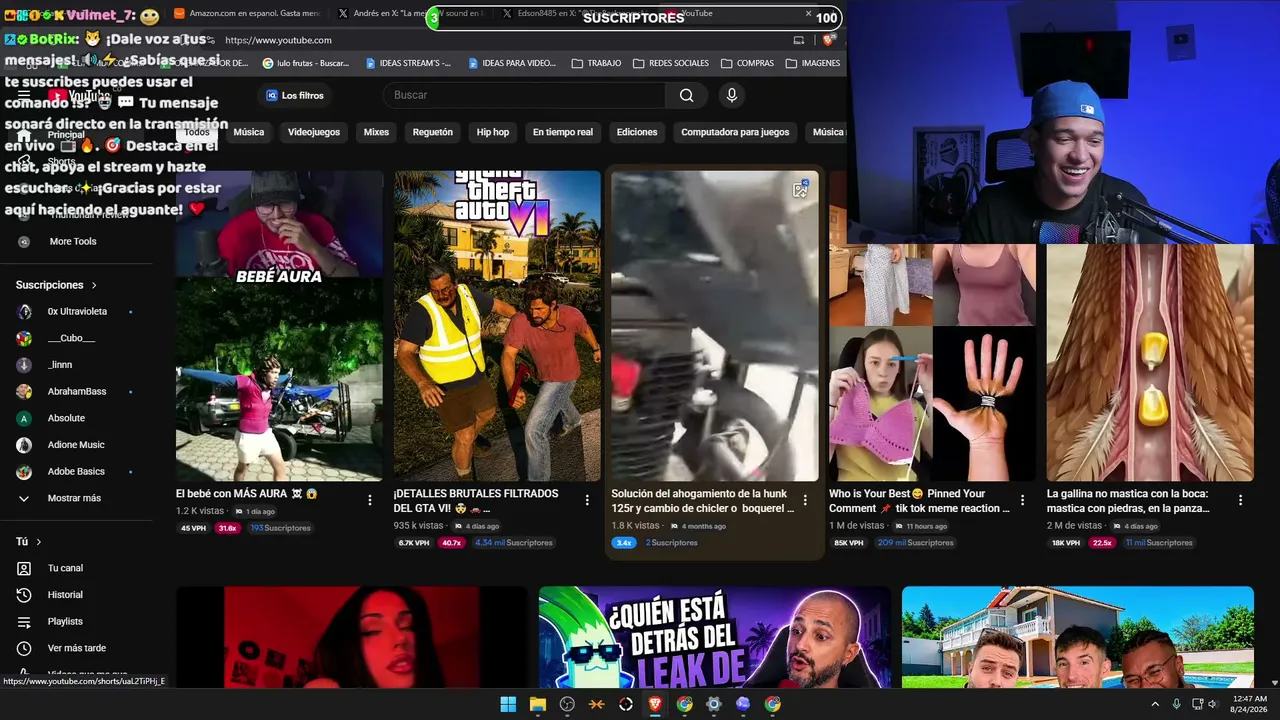Image resolution: width=1280 pixels, height=720 pixels.
Task: Expand the Tú section chevron
Action: coord(39,542)
